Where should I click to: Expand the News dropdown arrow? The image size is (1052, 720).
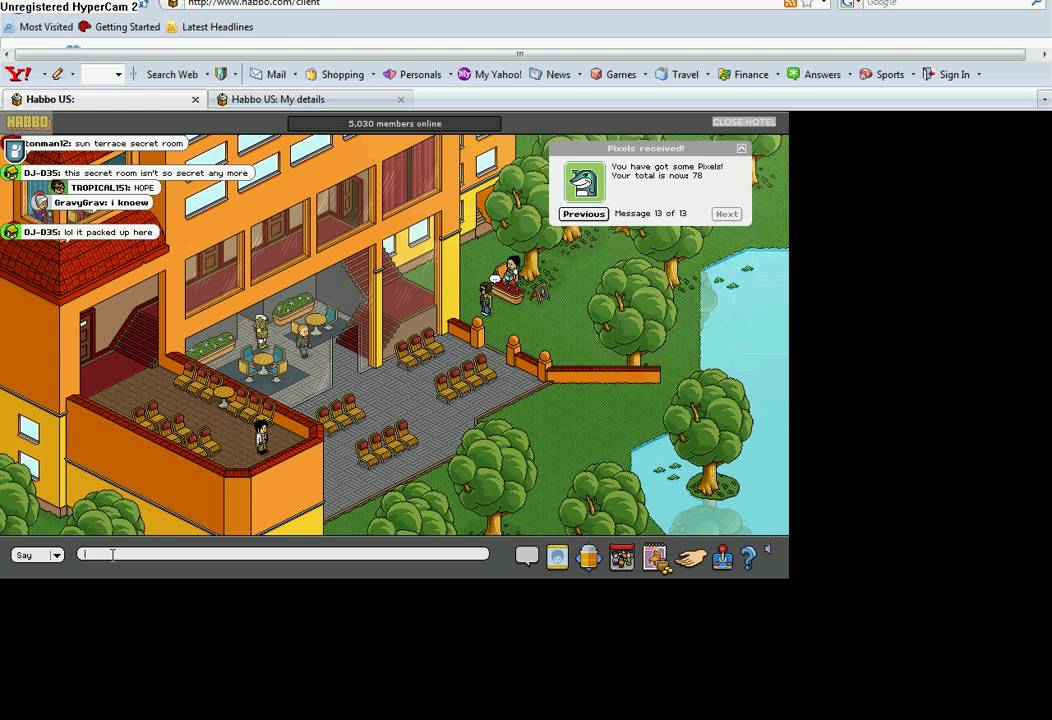tap(580, 74)
